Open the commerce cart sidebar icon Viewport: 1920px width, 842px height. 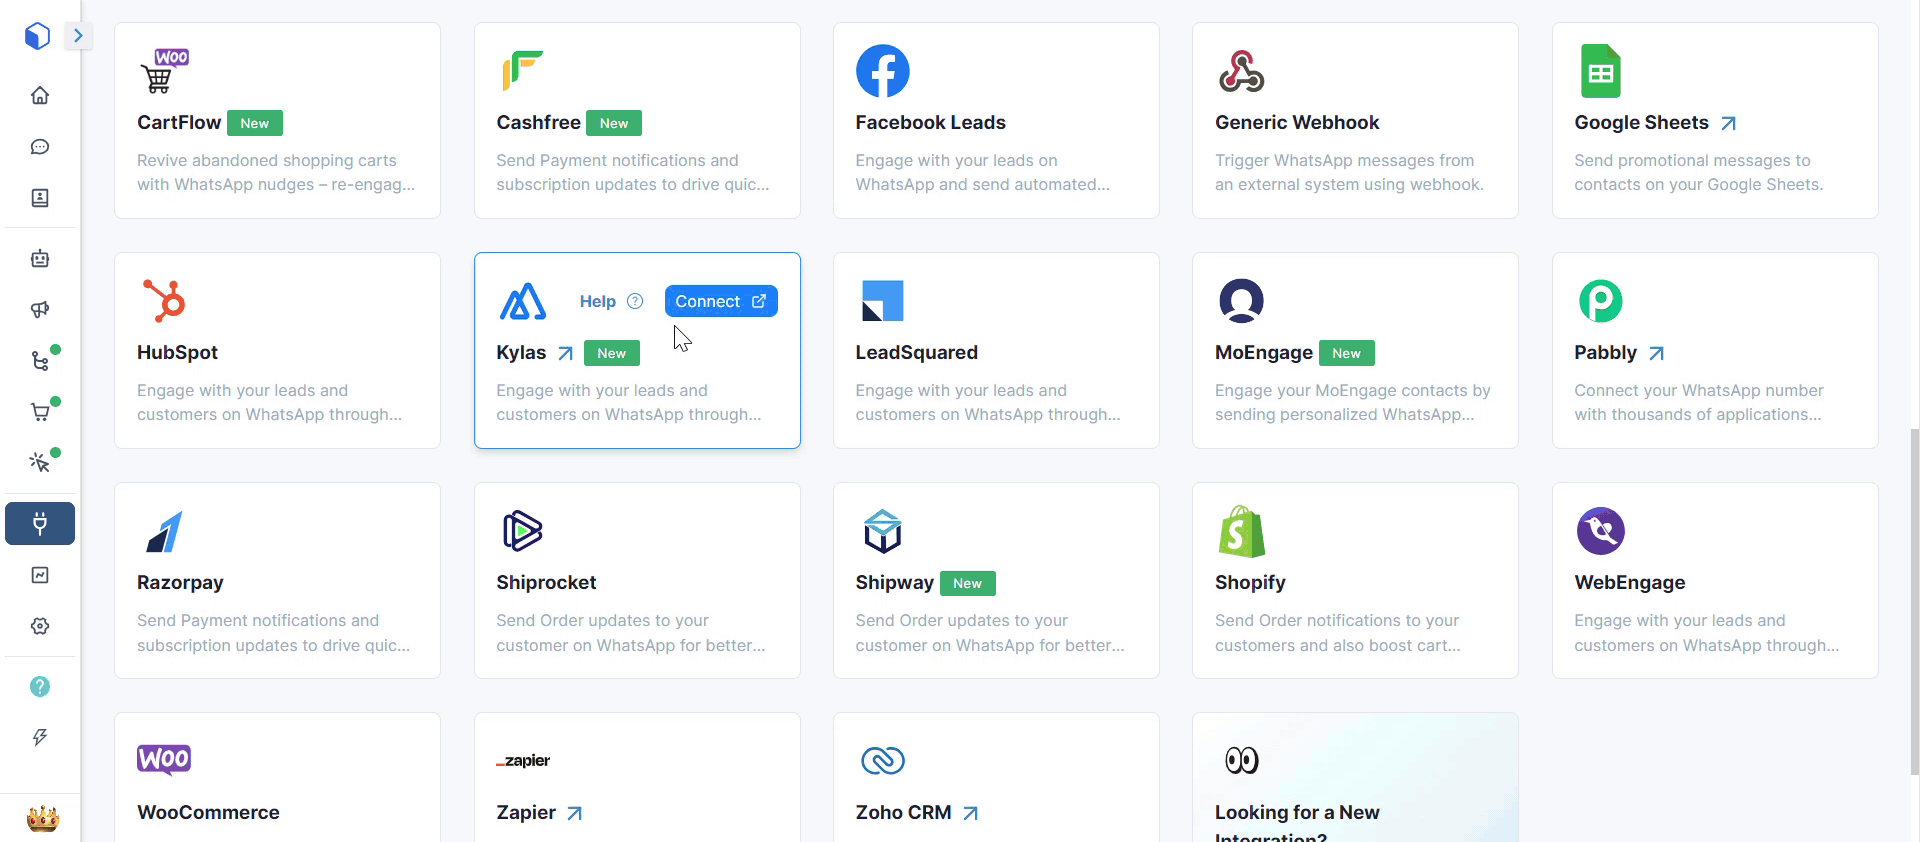coord(40,412)
